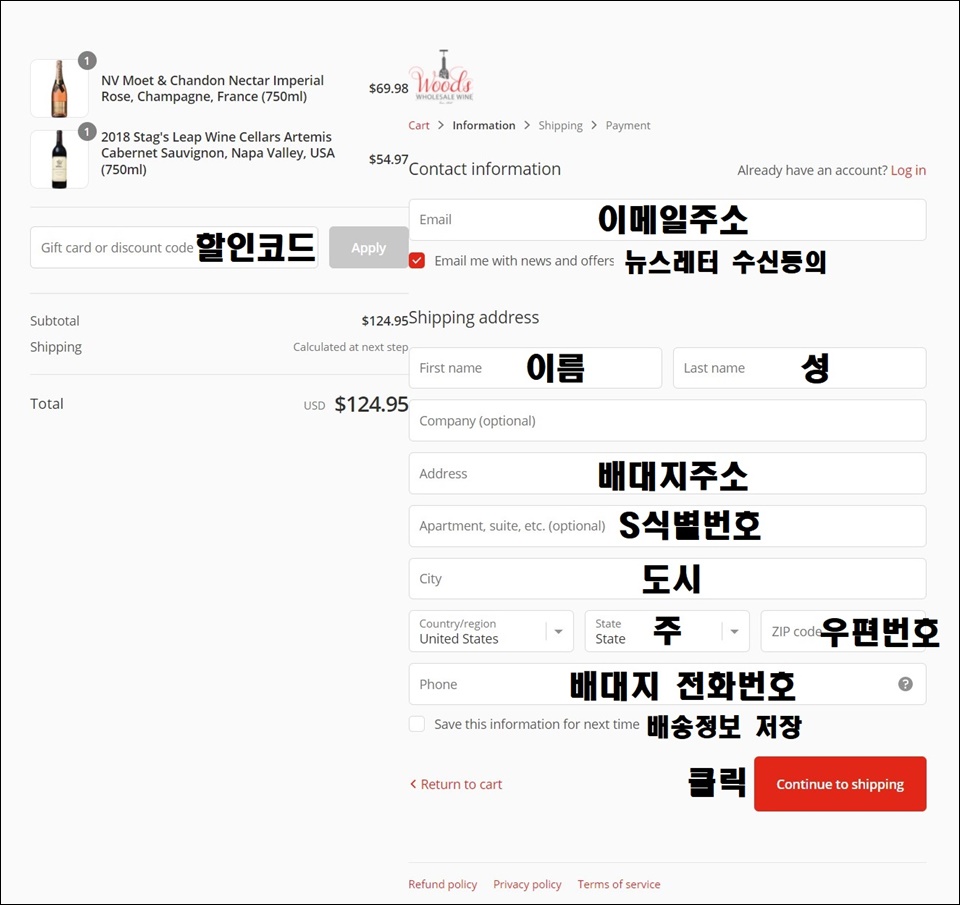960x905 pixels.
Task: Focus the ZIP code field
Action: (x=843, y=631)
